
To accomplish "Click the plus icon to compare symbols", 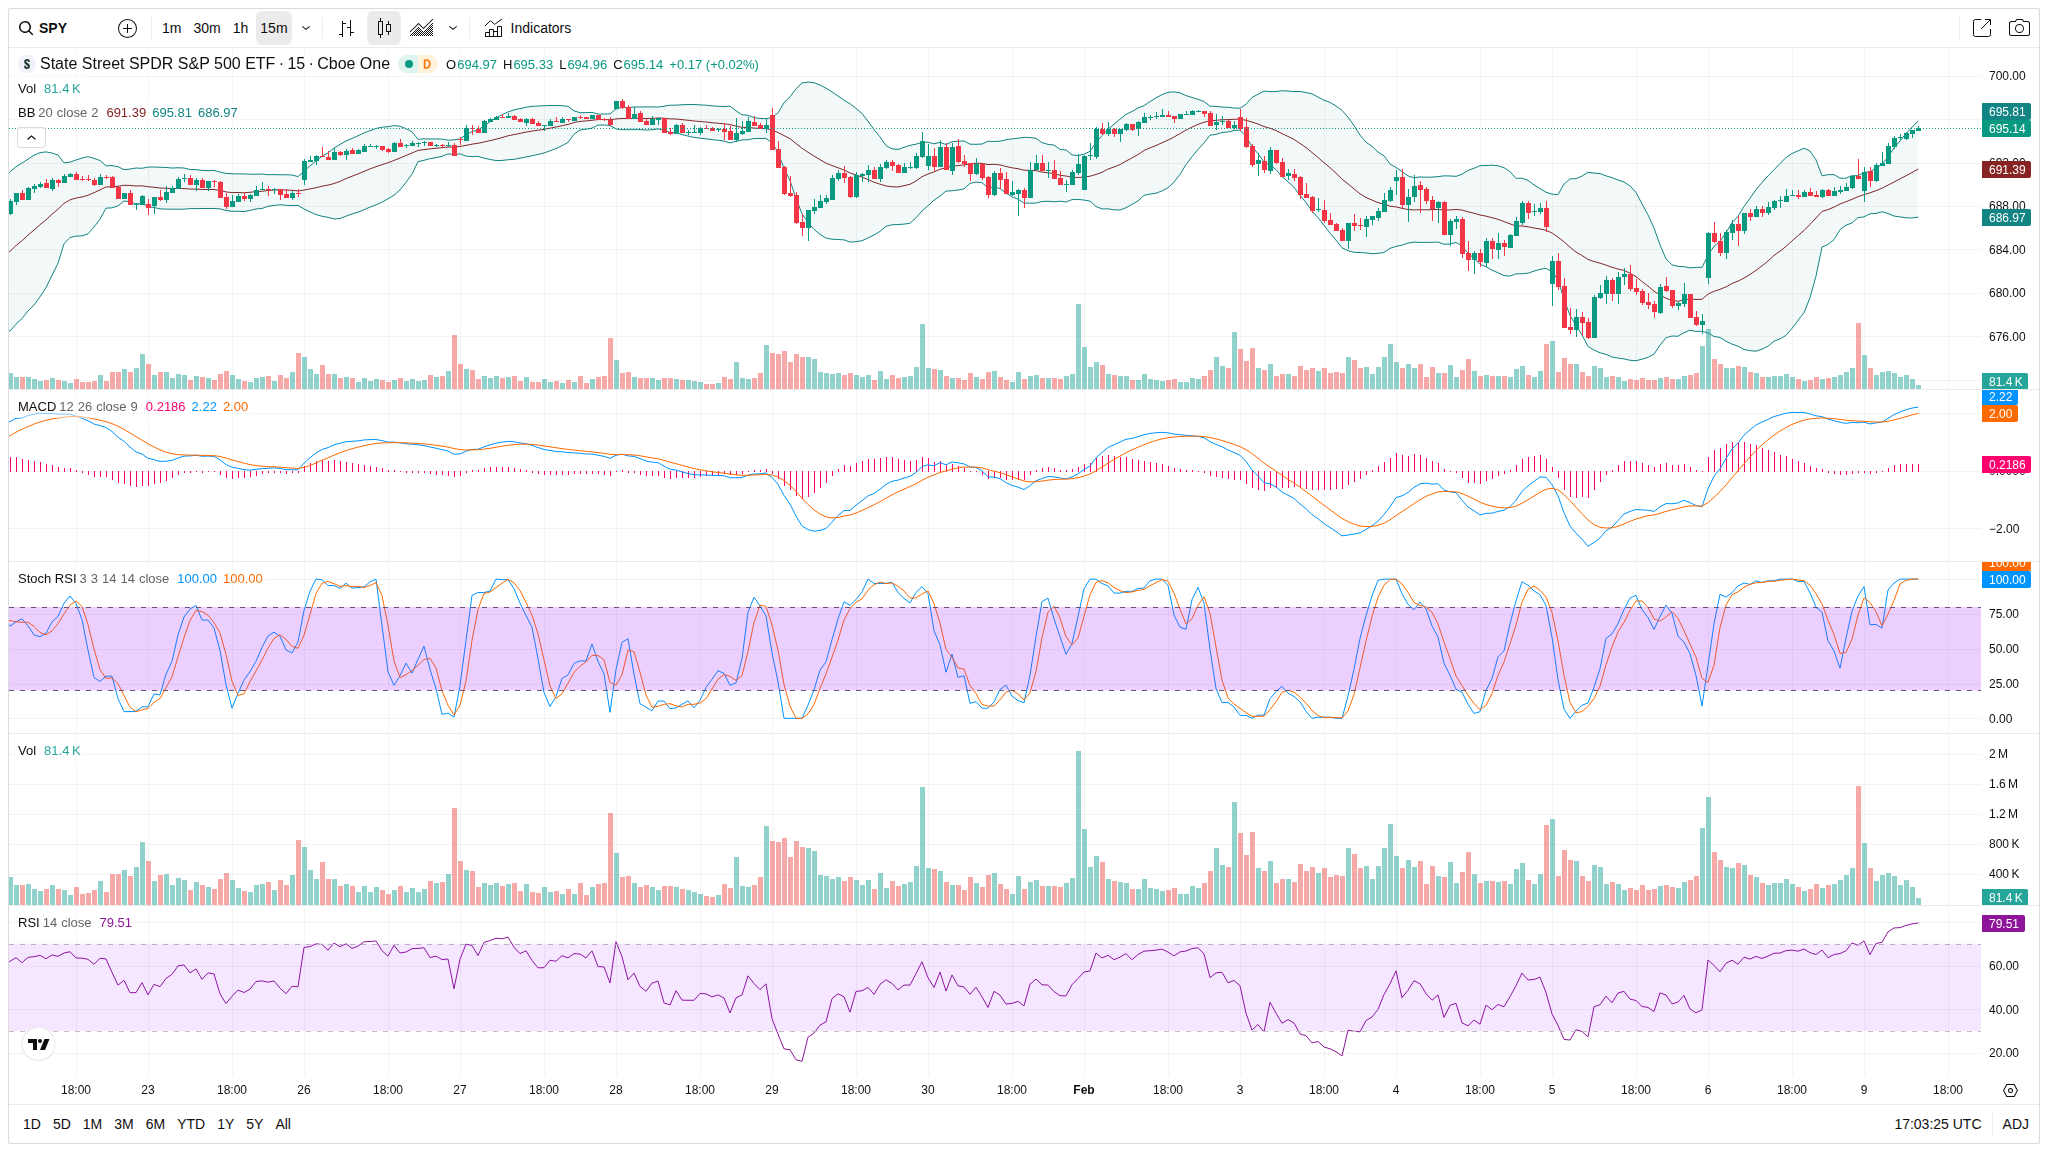I will [x=127, y=28].
